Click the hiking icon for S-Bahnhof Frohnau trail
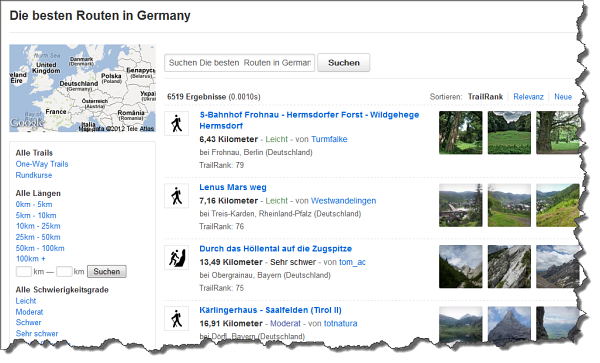 [176, 124]
